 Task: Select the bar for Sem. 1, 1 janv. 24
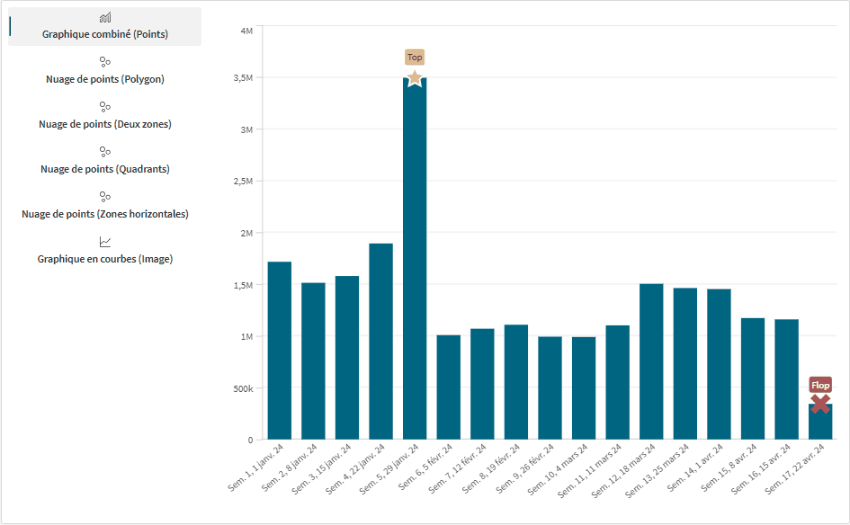coord(280,350)
